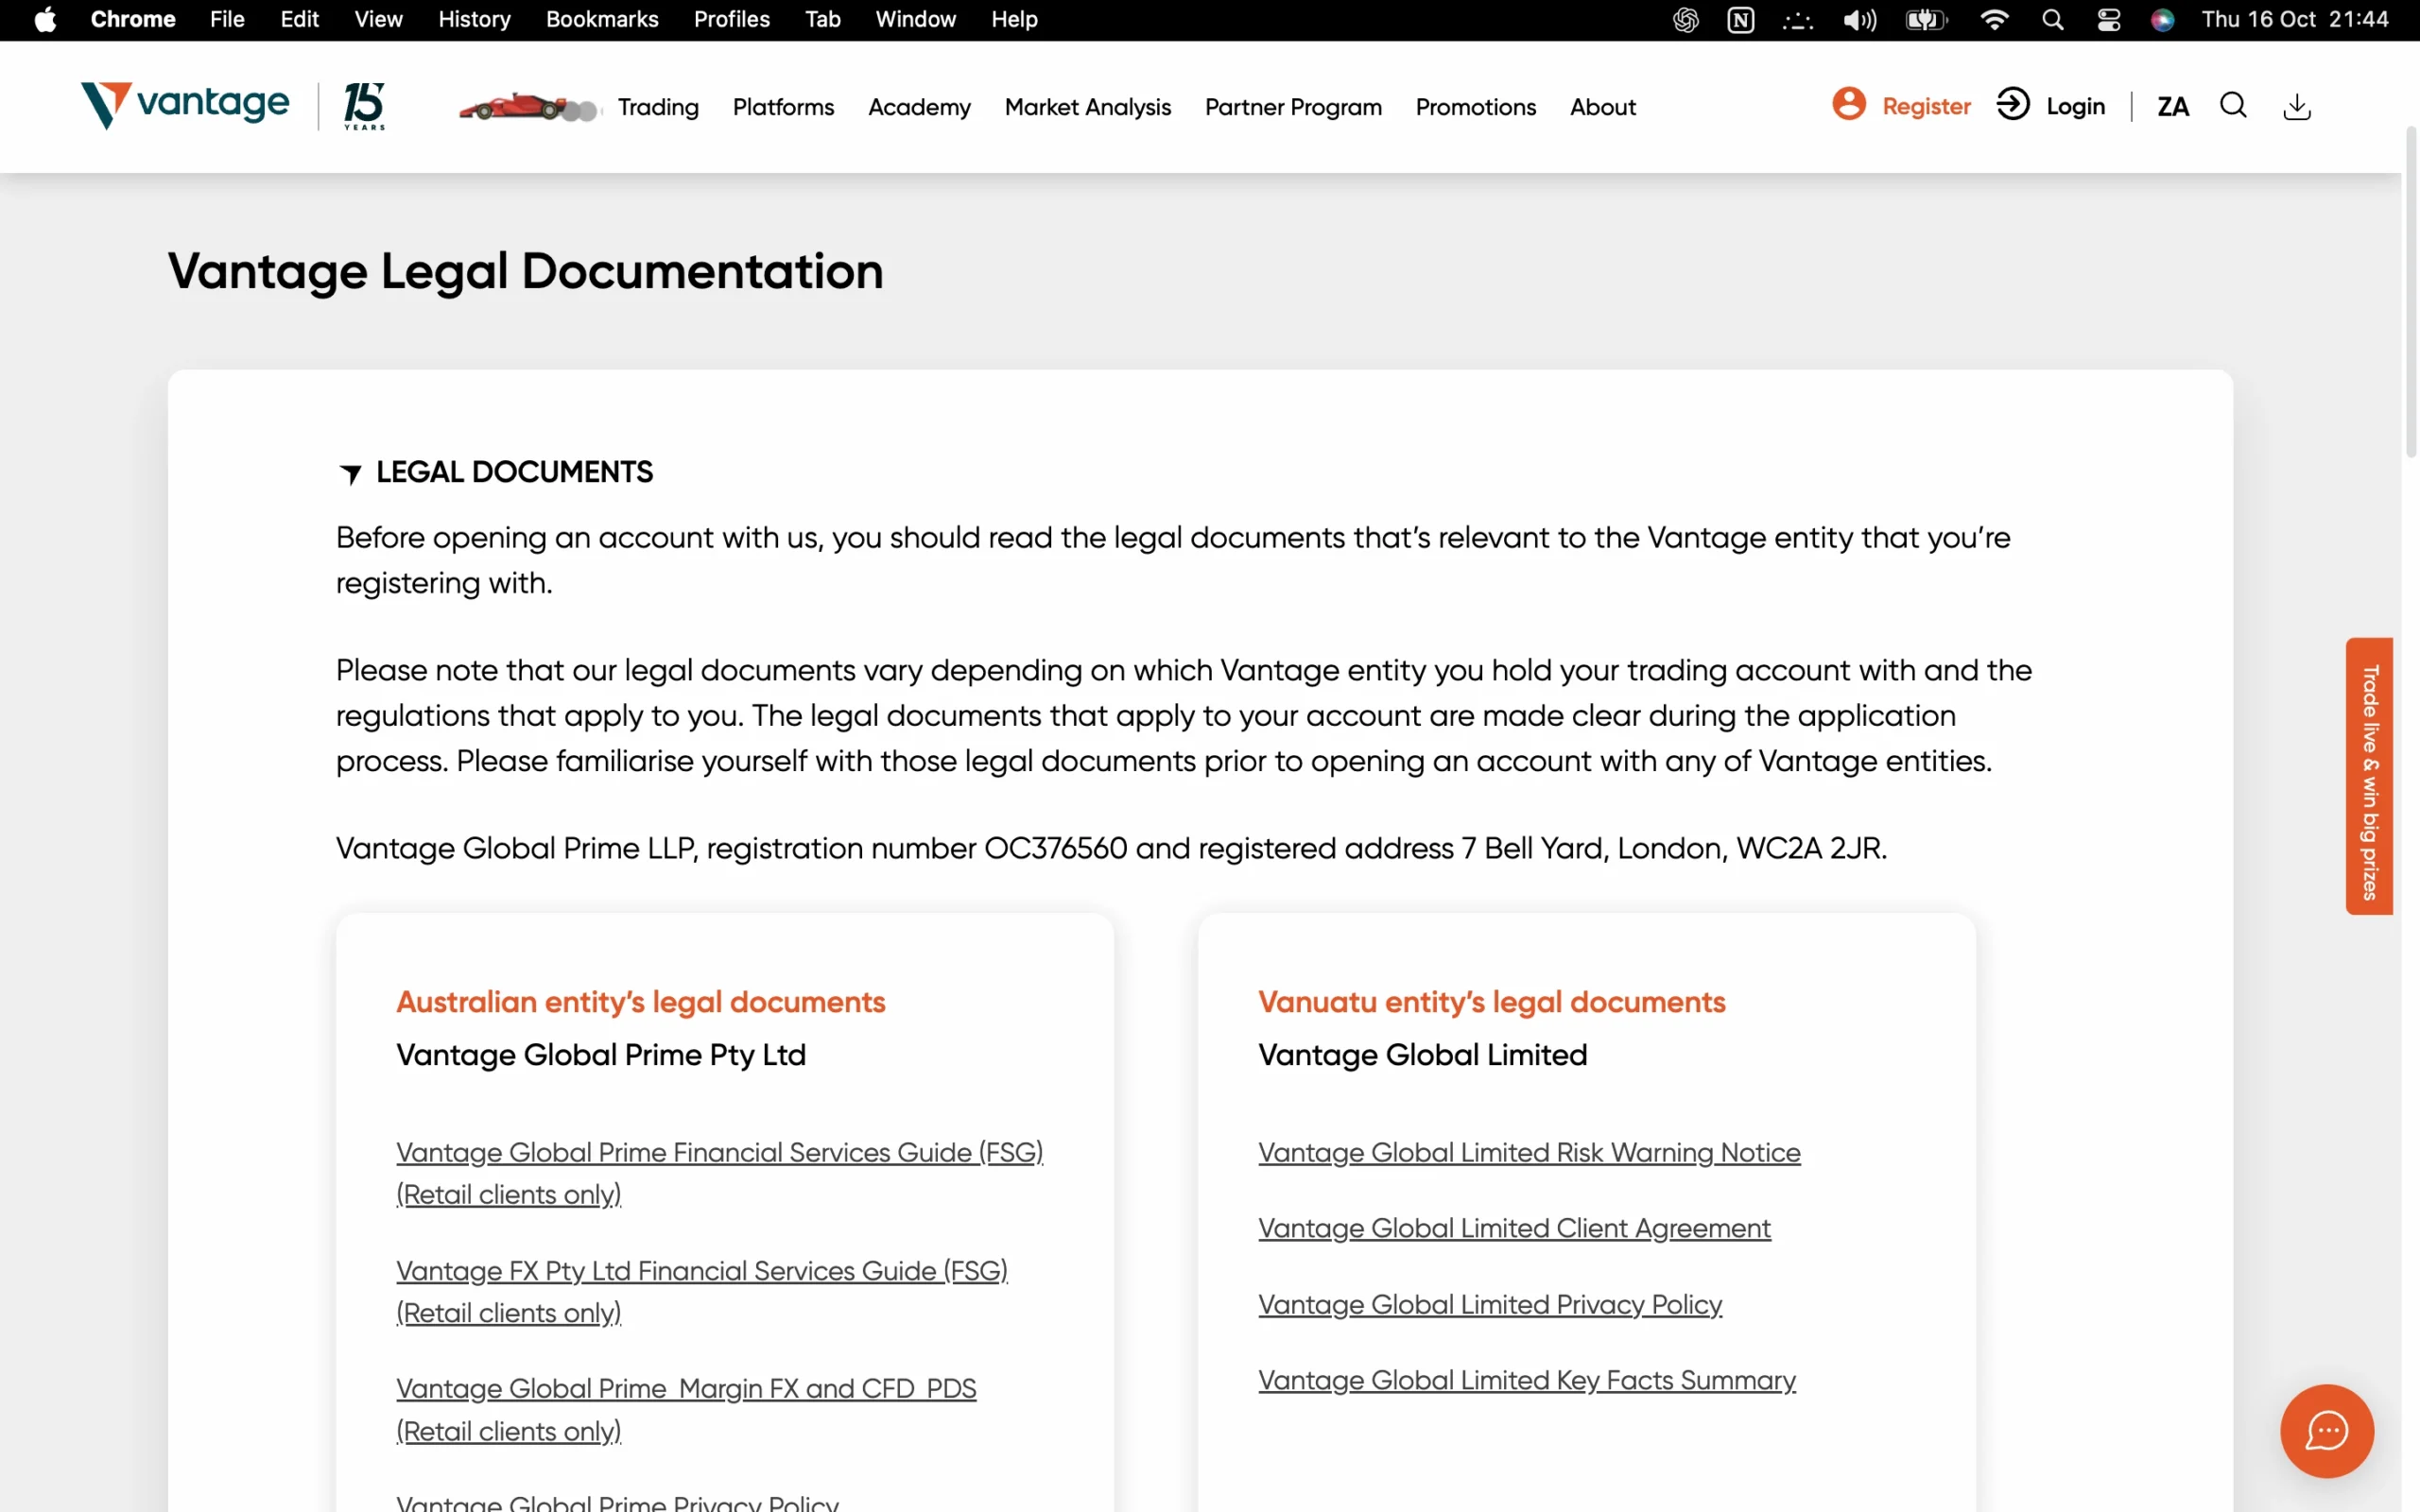Open the live chat bubble
The width and height of the screenshot is (2420, 1512).
[x=2326, y=1430]
